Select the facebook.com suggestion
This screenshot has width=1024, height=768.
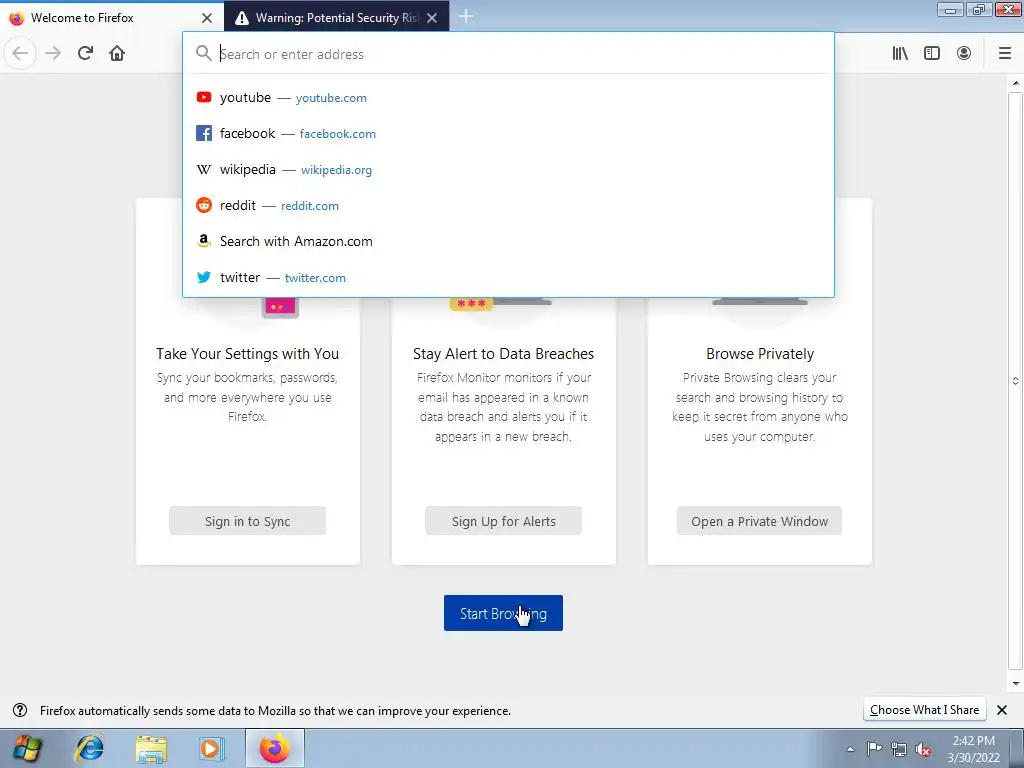click(x=508, y=133)
